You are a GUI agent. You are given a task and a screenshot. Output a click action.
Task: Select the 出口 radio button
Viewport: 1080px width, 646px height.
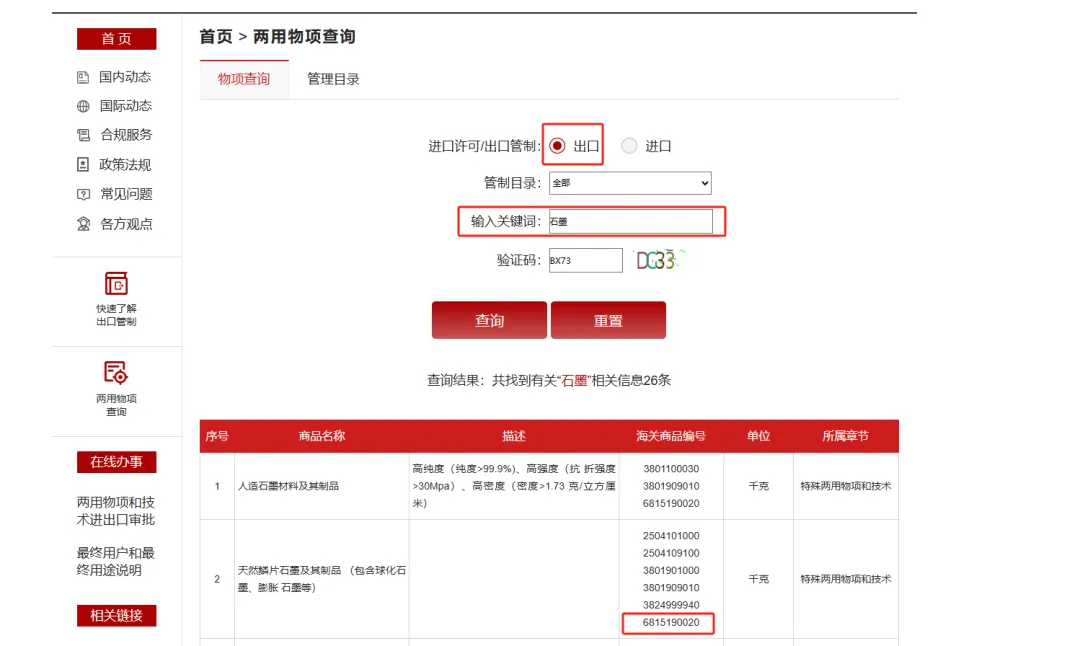coord(557,146)
